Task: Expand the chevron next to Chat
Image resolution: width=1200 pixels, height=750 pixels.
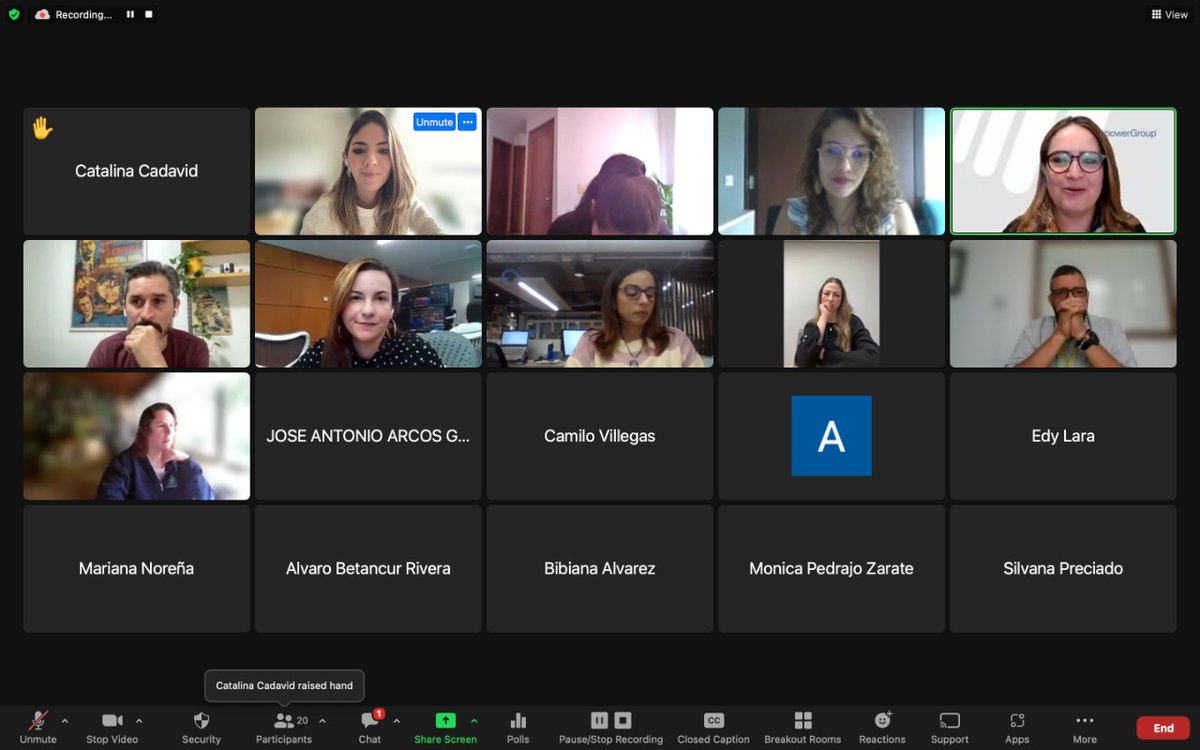Action: [396, 720]
